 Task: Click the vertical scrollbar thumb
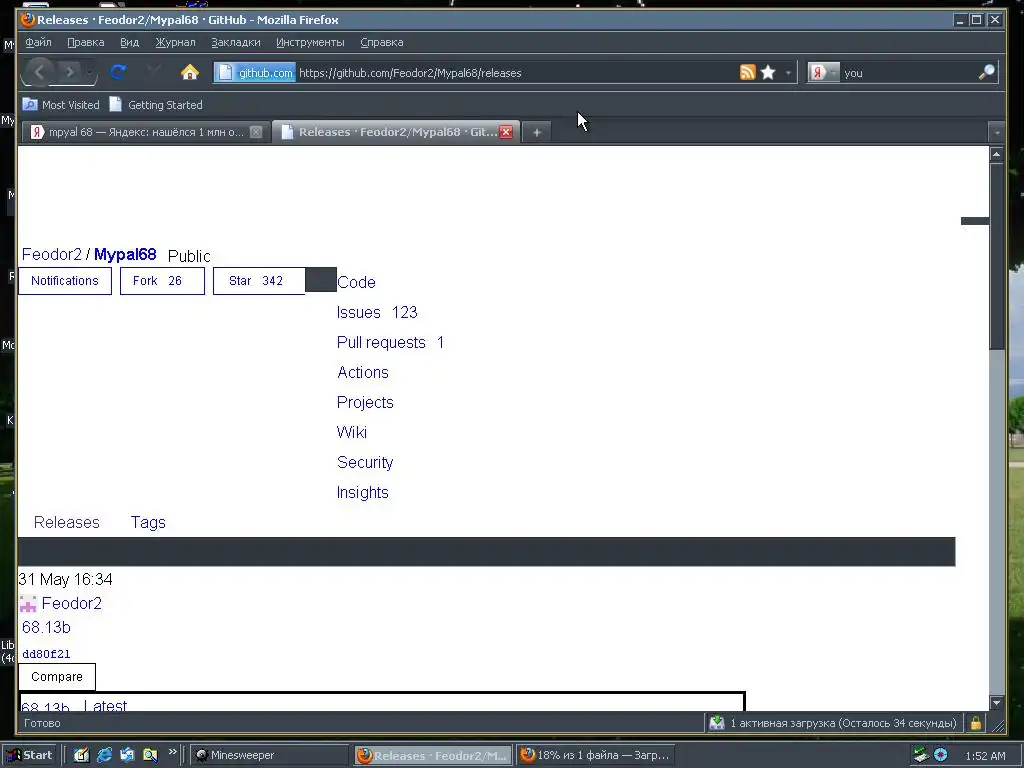[997, 256]
